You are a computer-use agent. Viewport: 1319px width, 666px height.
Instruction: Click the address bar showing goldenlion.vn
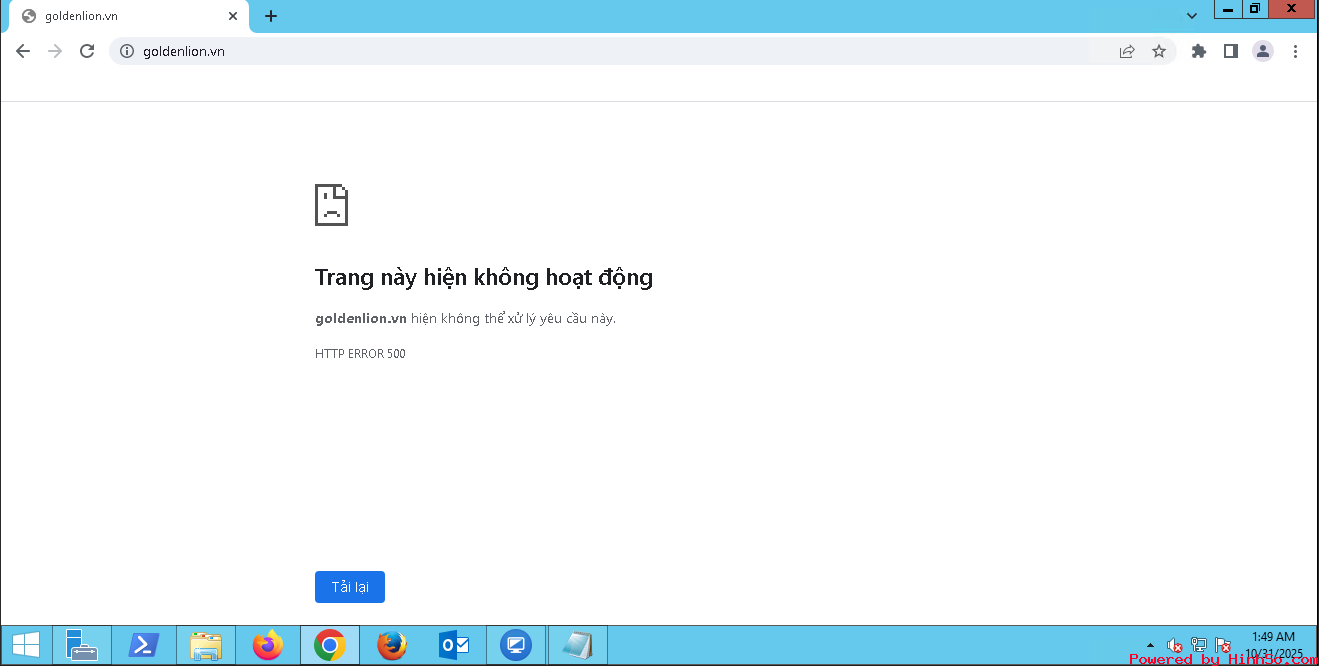tap(600, 51)
